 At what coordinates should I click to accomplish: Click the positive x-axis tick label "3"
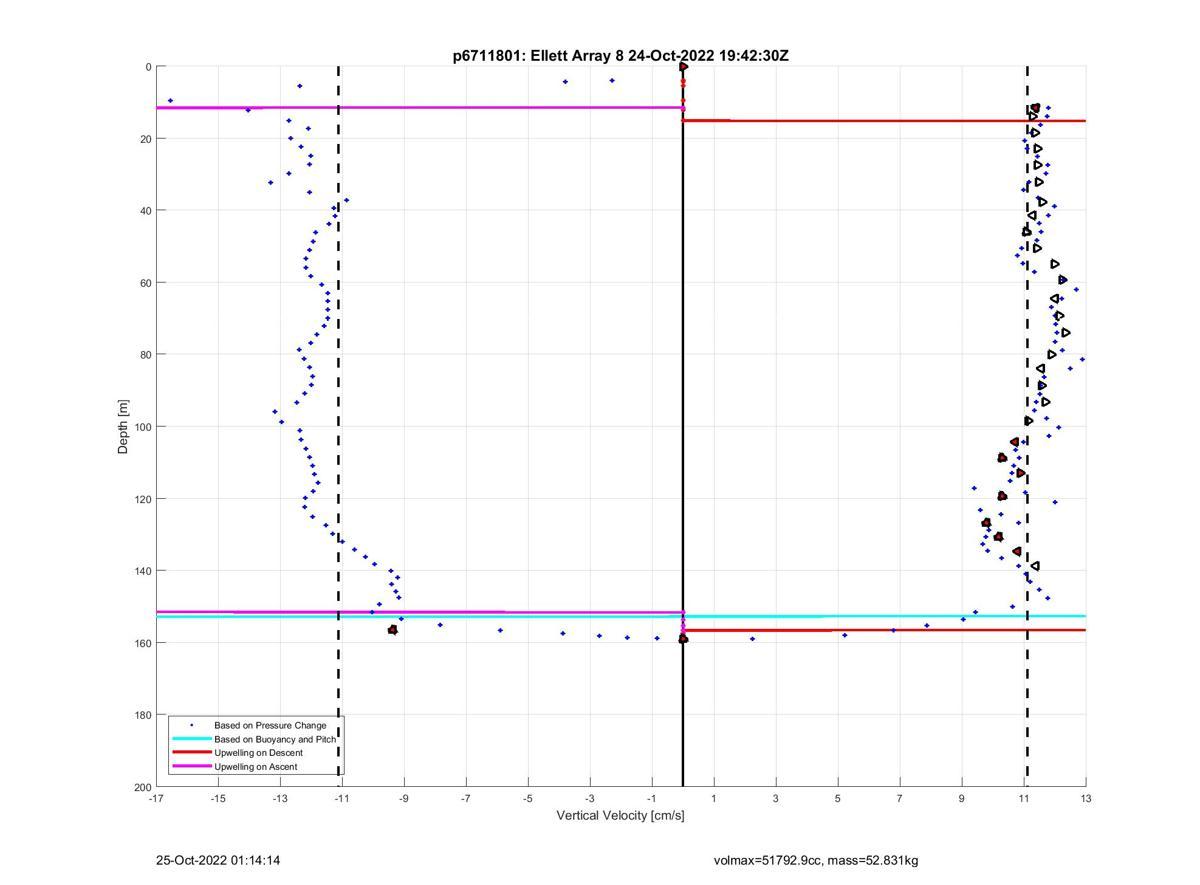pos(776,798)
